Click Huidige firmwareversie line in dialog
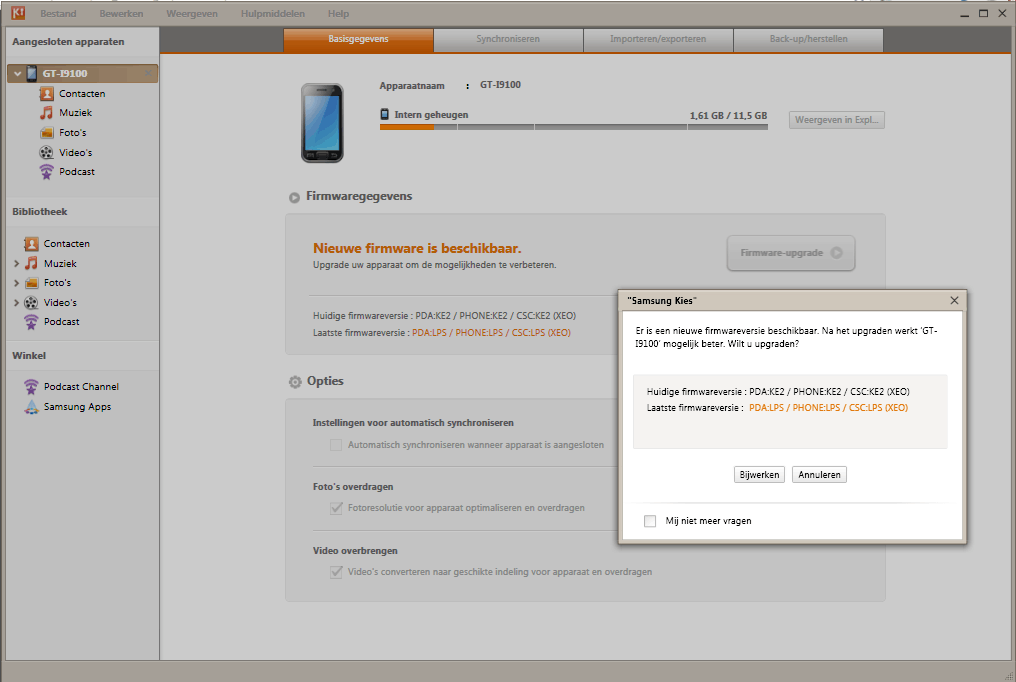 click(x=778, y=392)
